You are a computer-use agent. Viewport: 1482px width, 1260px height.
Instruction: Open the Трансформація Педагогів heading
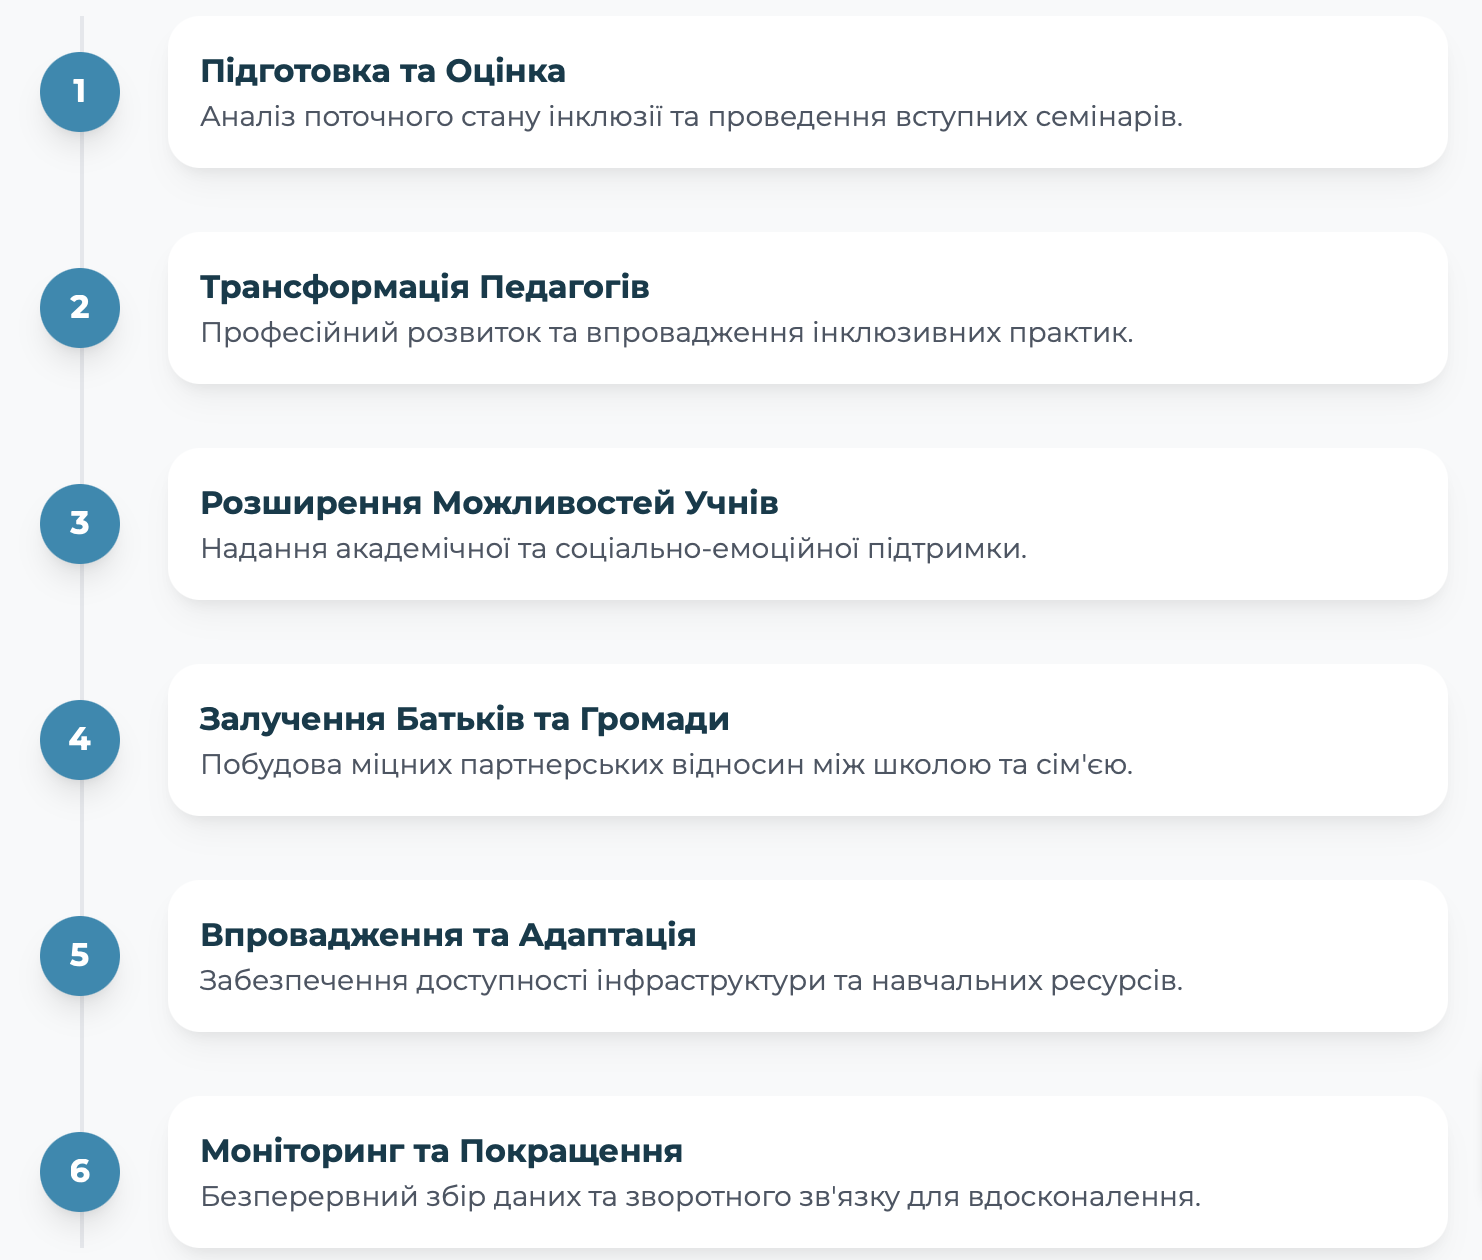point(425,287)
